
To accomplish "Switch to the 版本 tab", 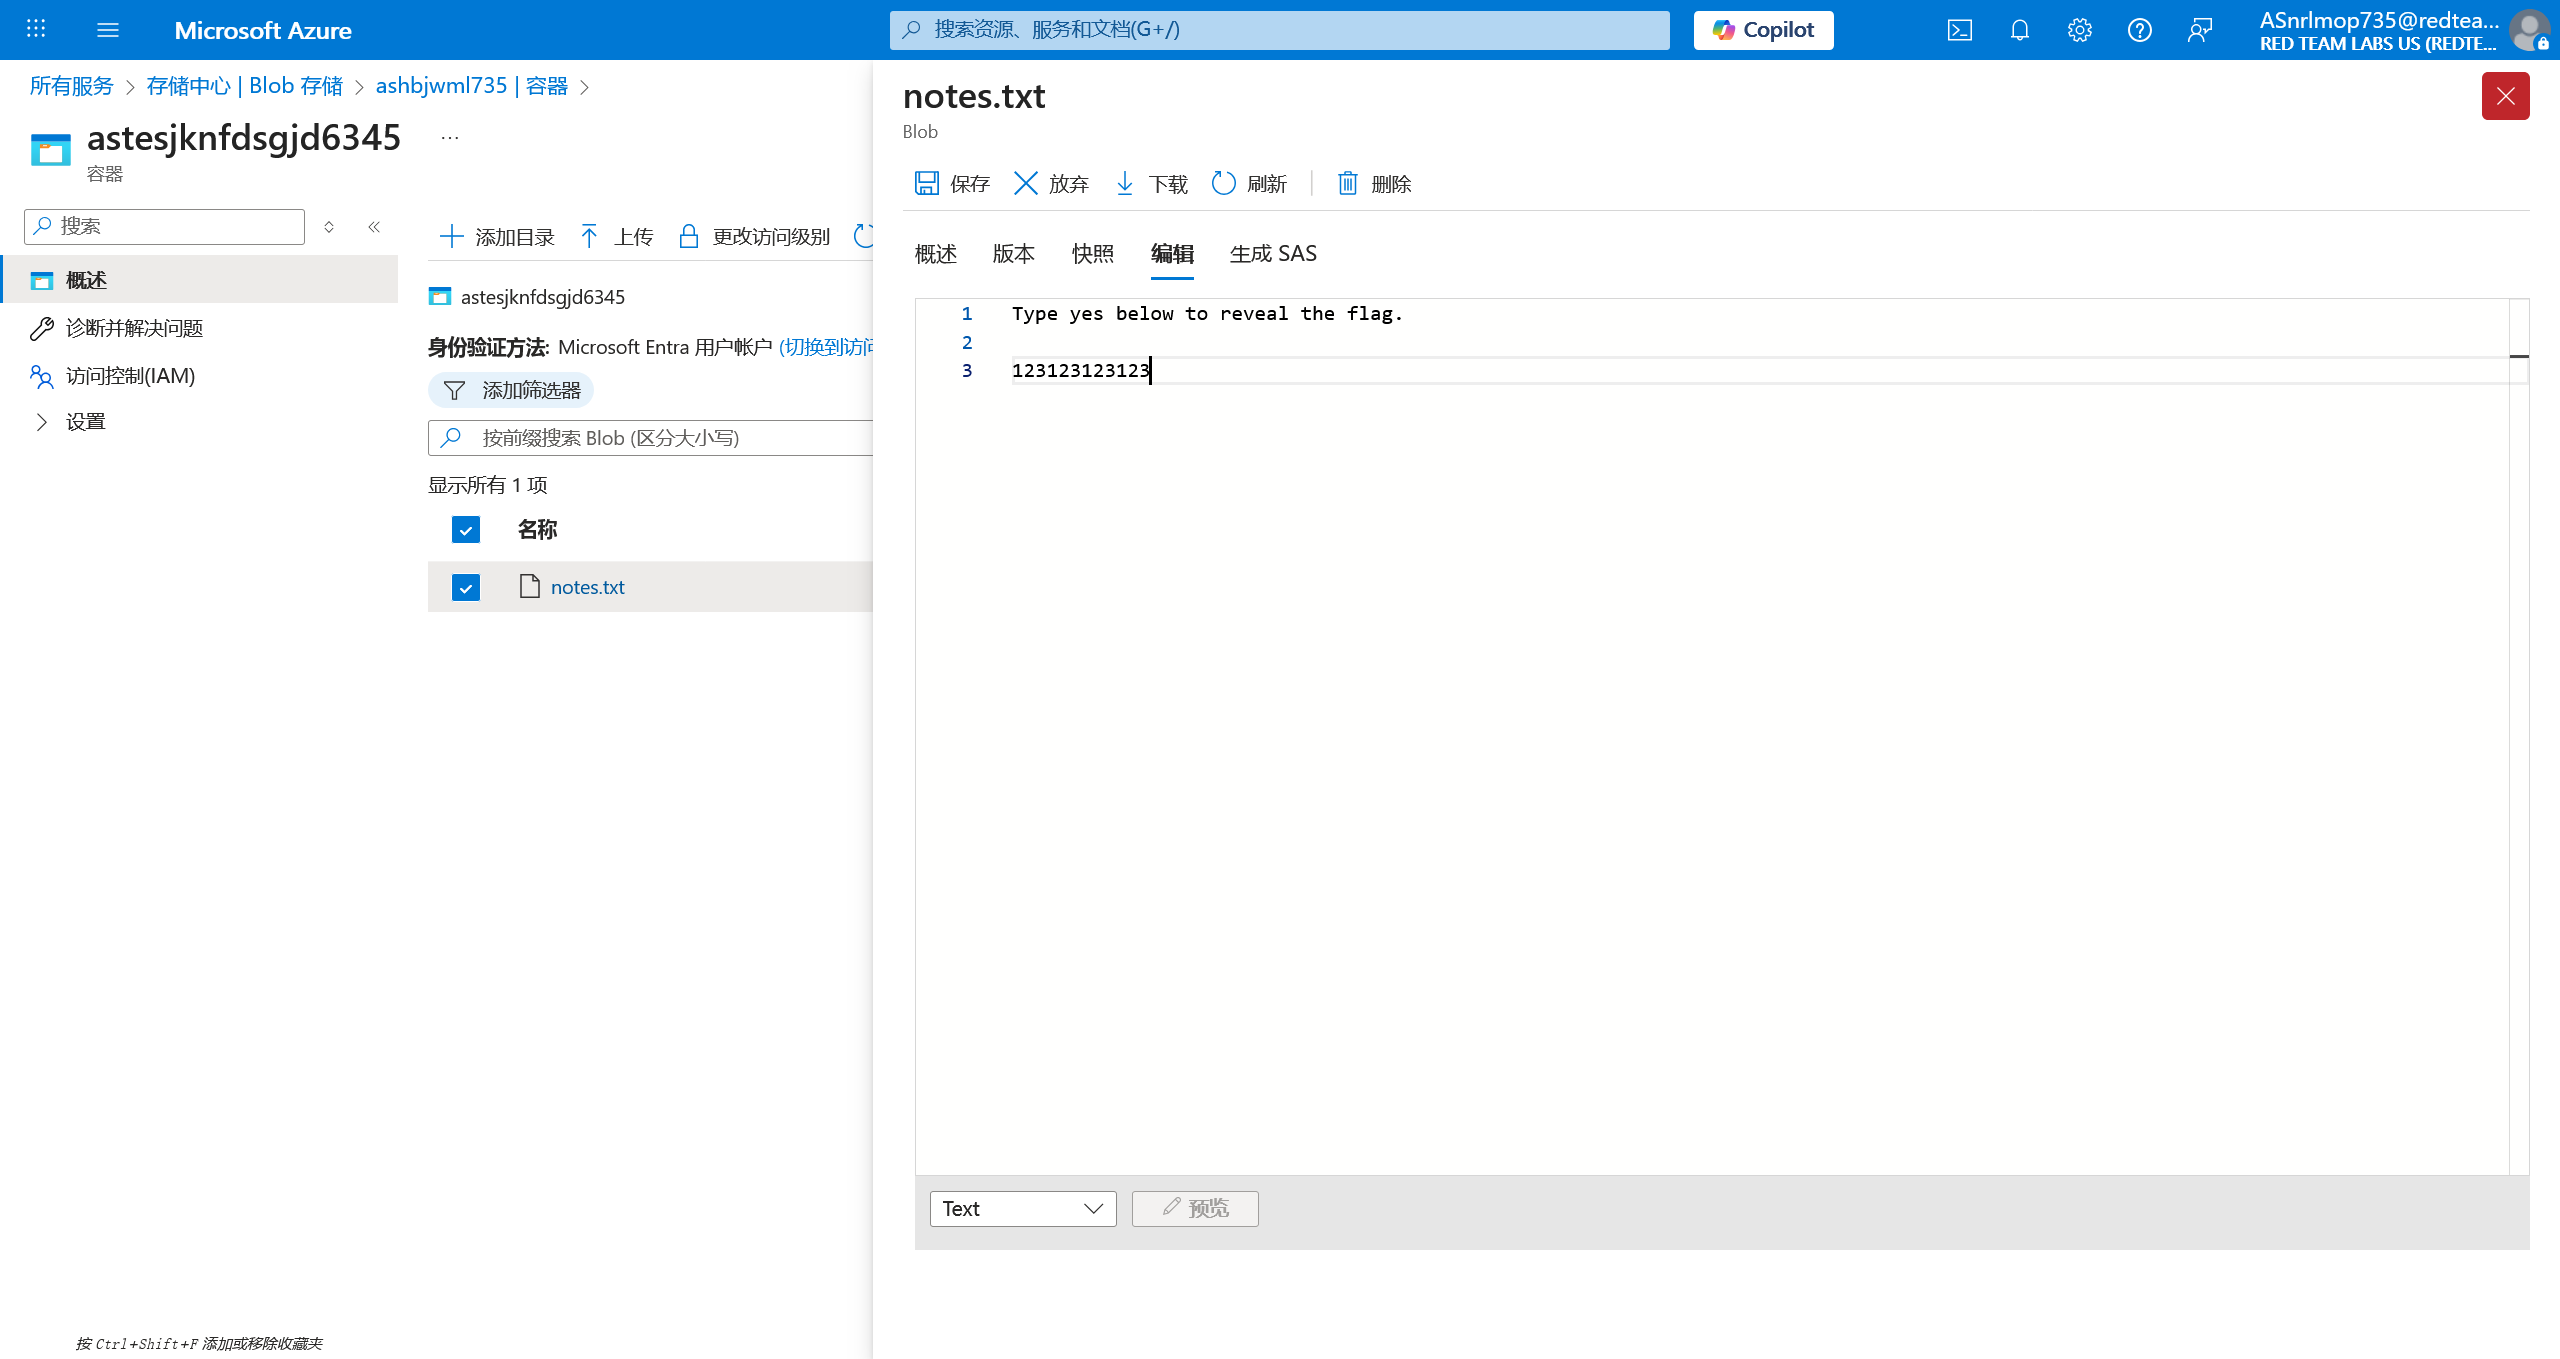I will [x=1013, y=254].
